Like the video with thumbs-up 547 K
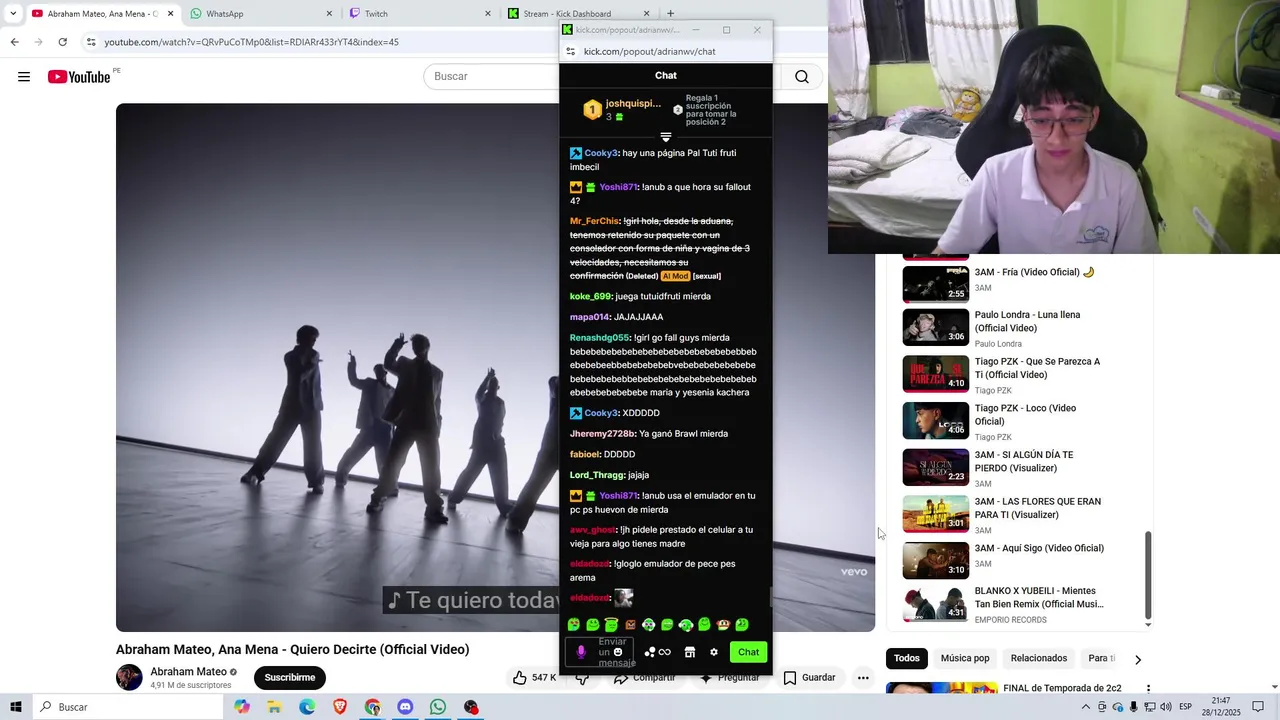The image size is (1280, 720). [535, 678]
